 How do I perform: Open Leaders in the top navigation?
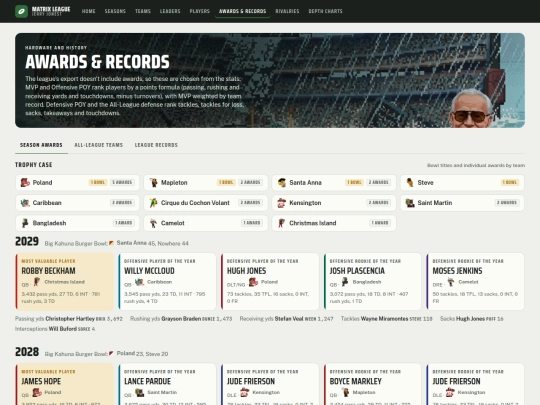tap(170, 11)
